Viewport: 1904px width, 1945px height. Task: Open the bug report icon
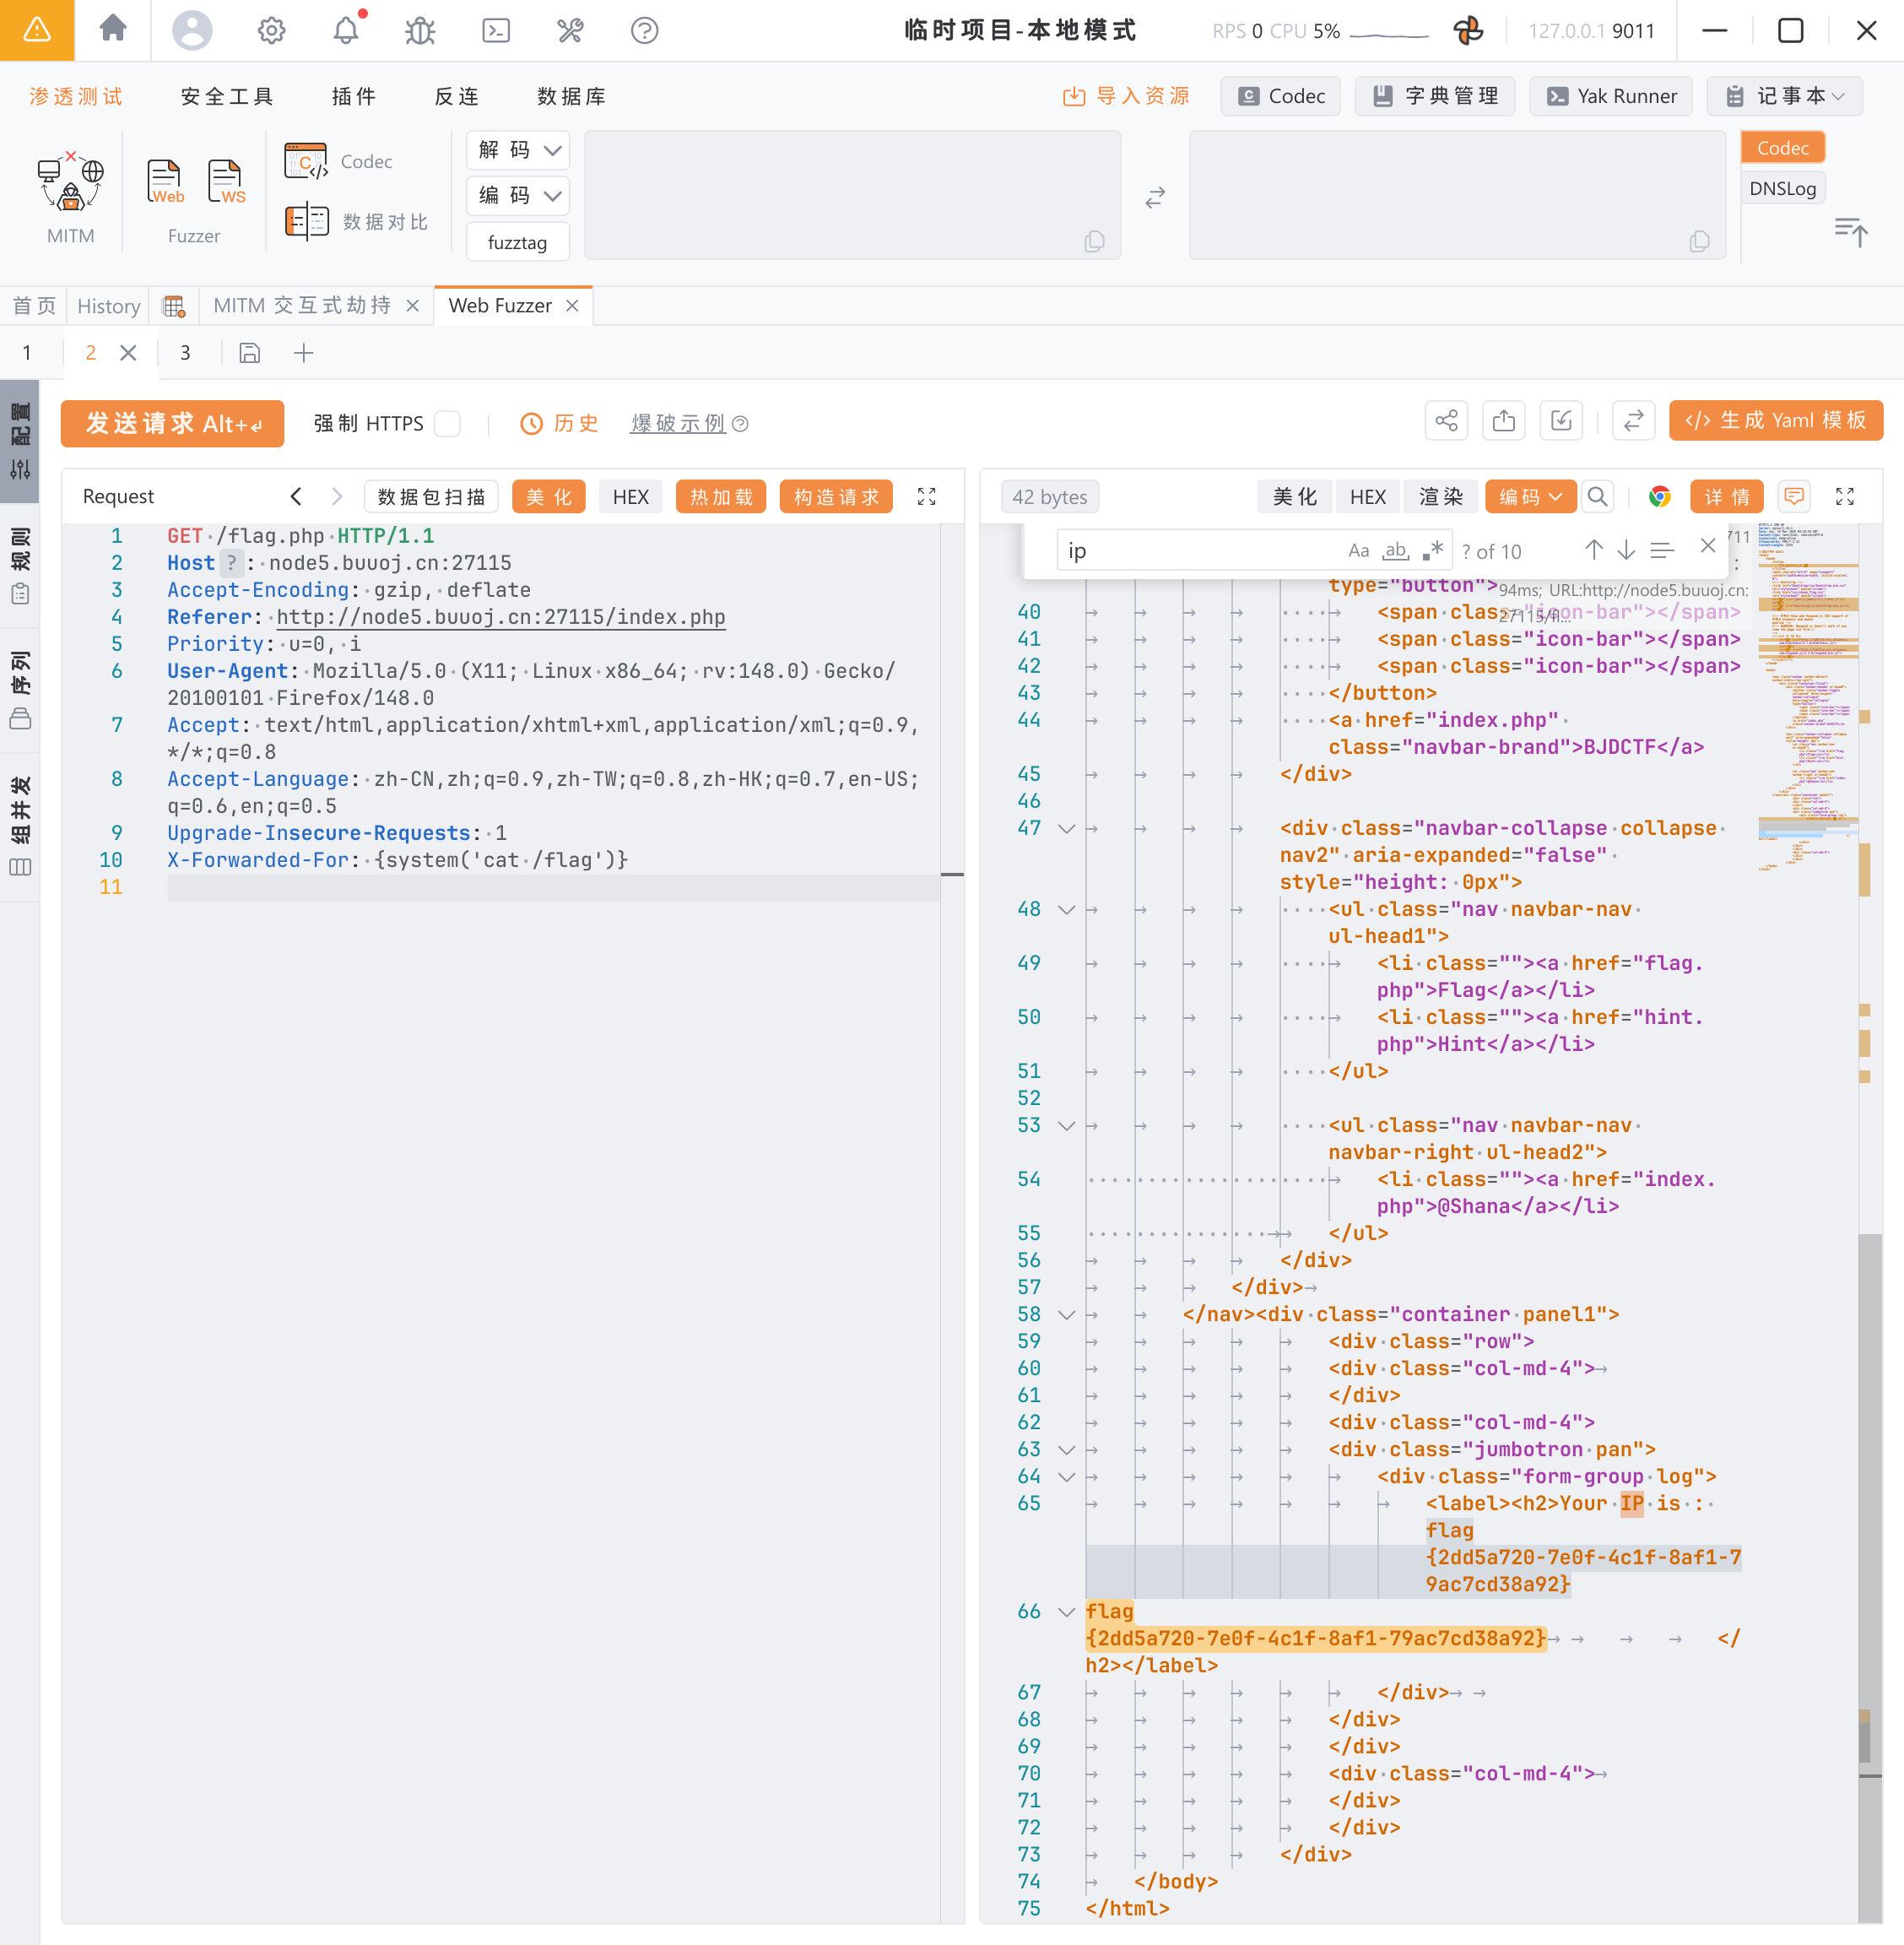pos(420,30)
